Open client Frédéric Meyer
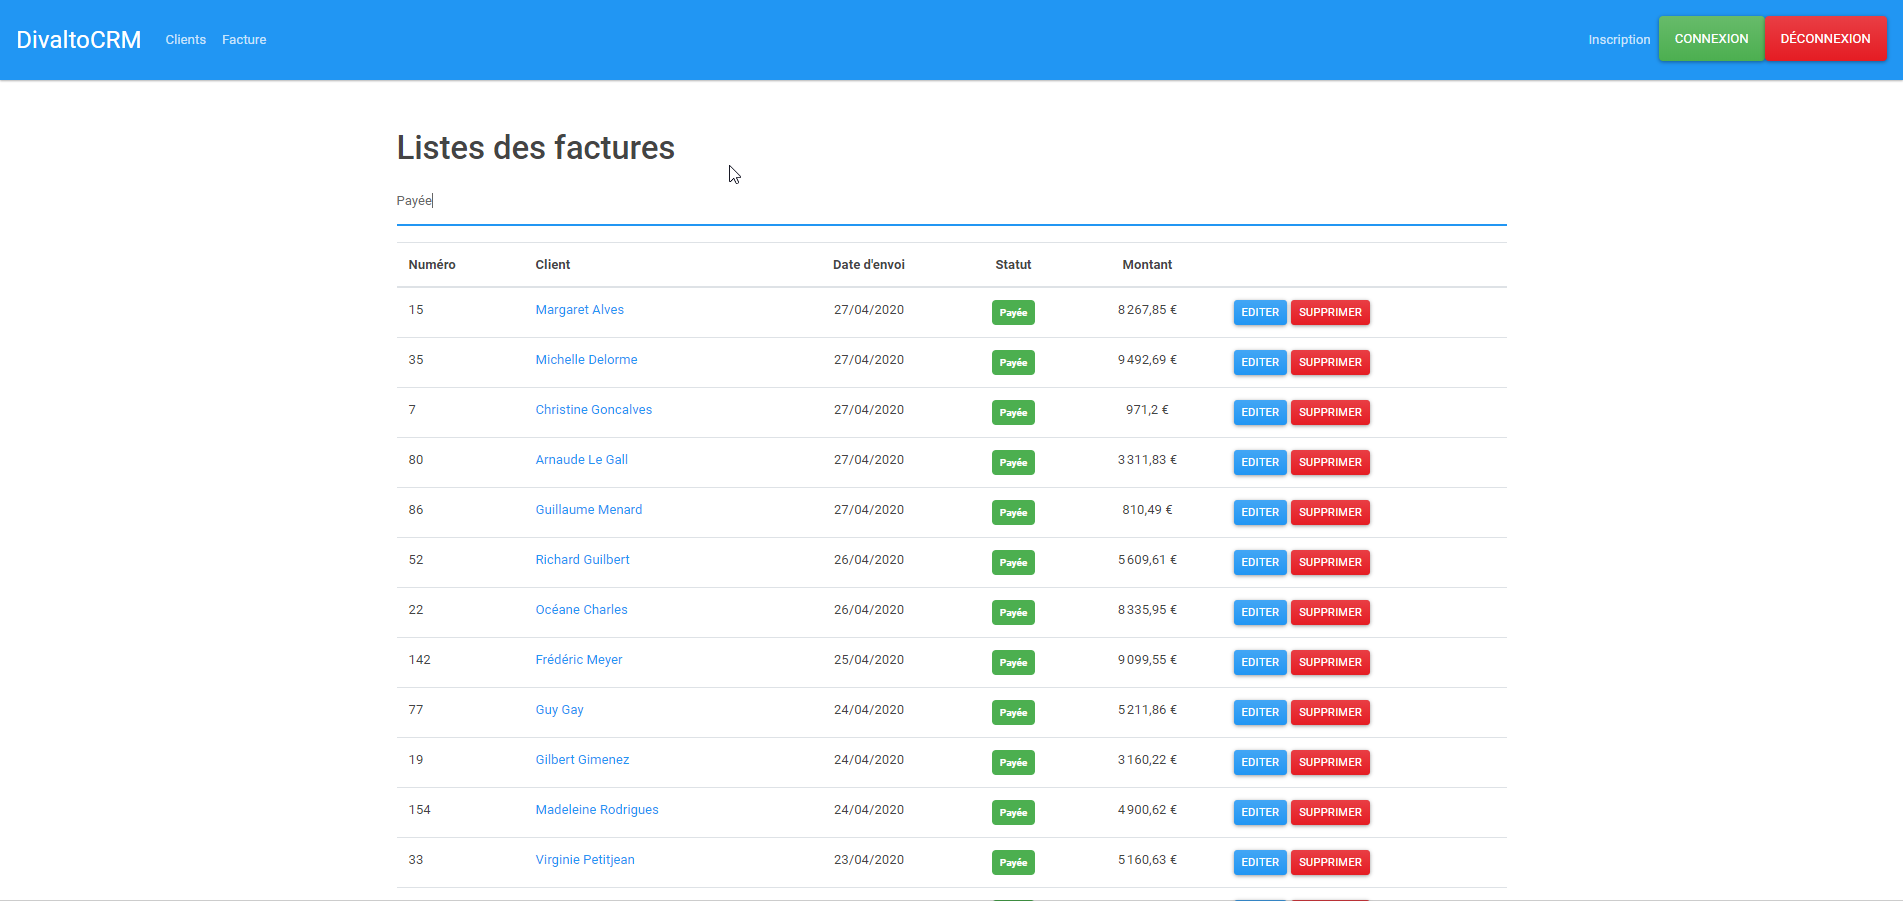 (x=578, y=660)
